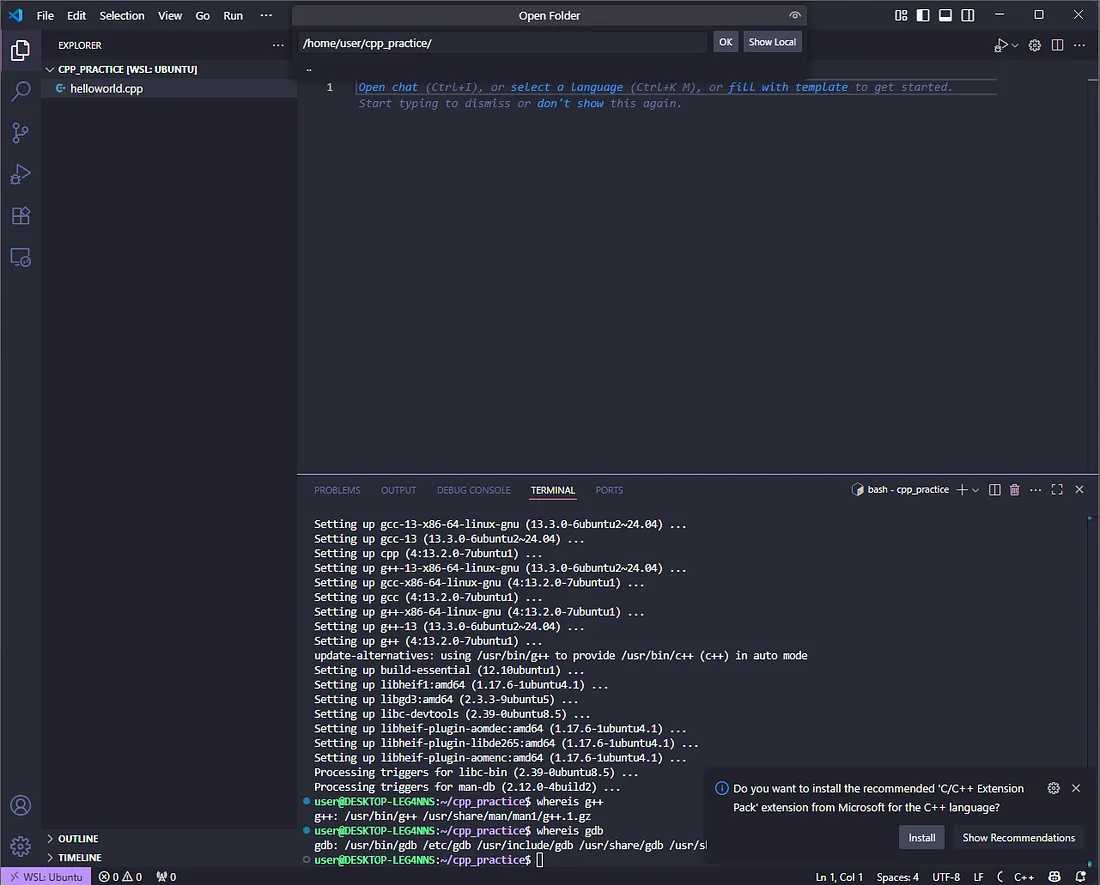Switch to the PORTS tab
Image resolution: width=1100 pixels, height=885 pixels.
[609, 490]
